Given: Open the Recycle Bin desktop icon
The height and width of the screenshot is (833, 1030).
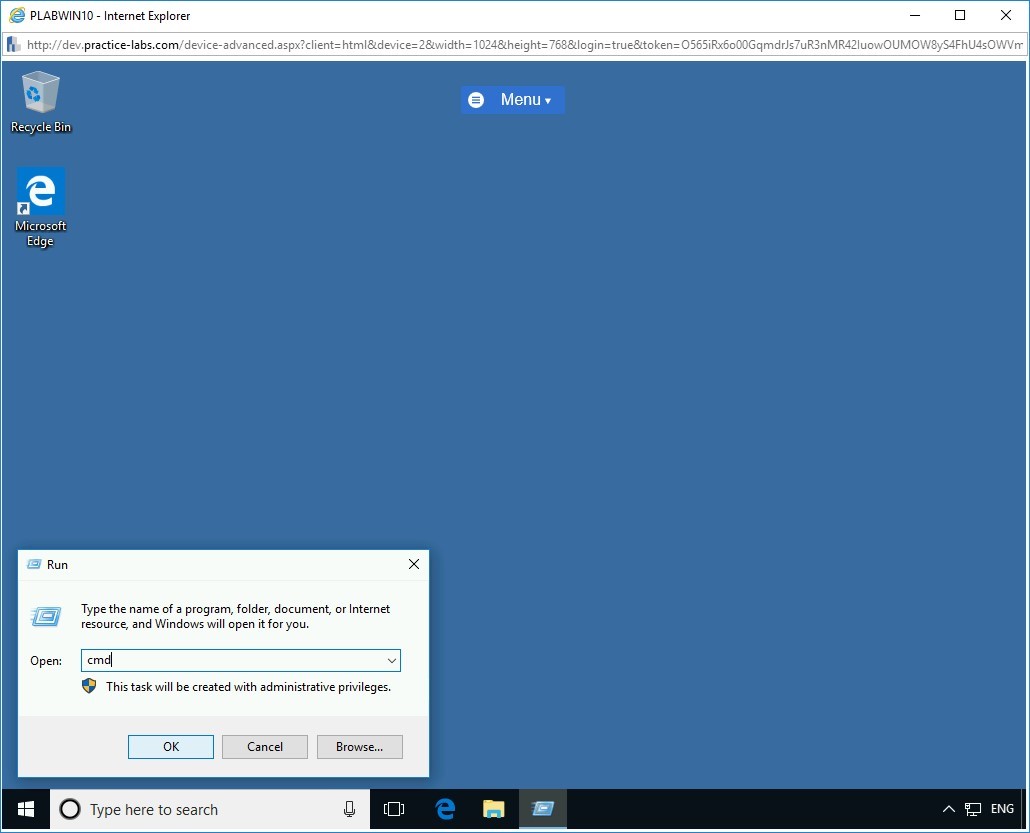Looking at the screenshot, I should tap(40, 101).
